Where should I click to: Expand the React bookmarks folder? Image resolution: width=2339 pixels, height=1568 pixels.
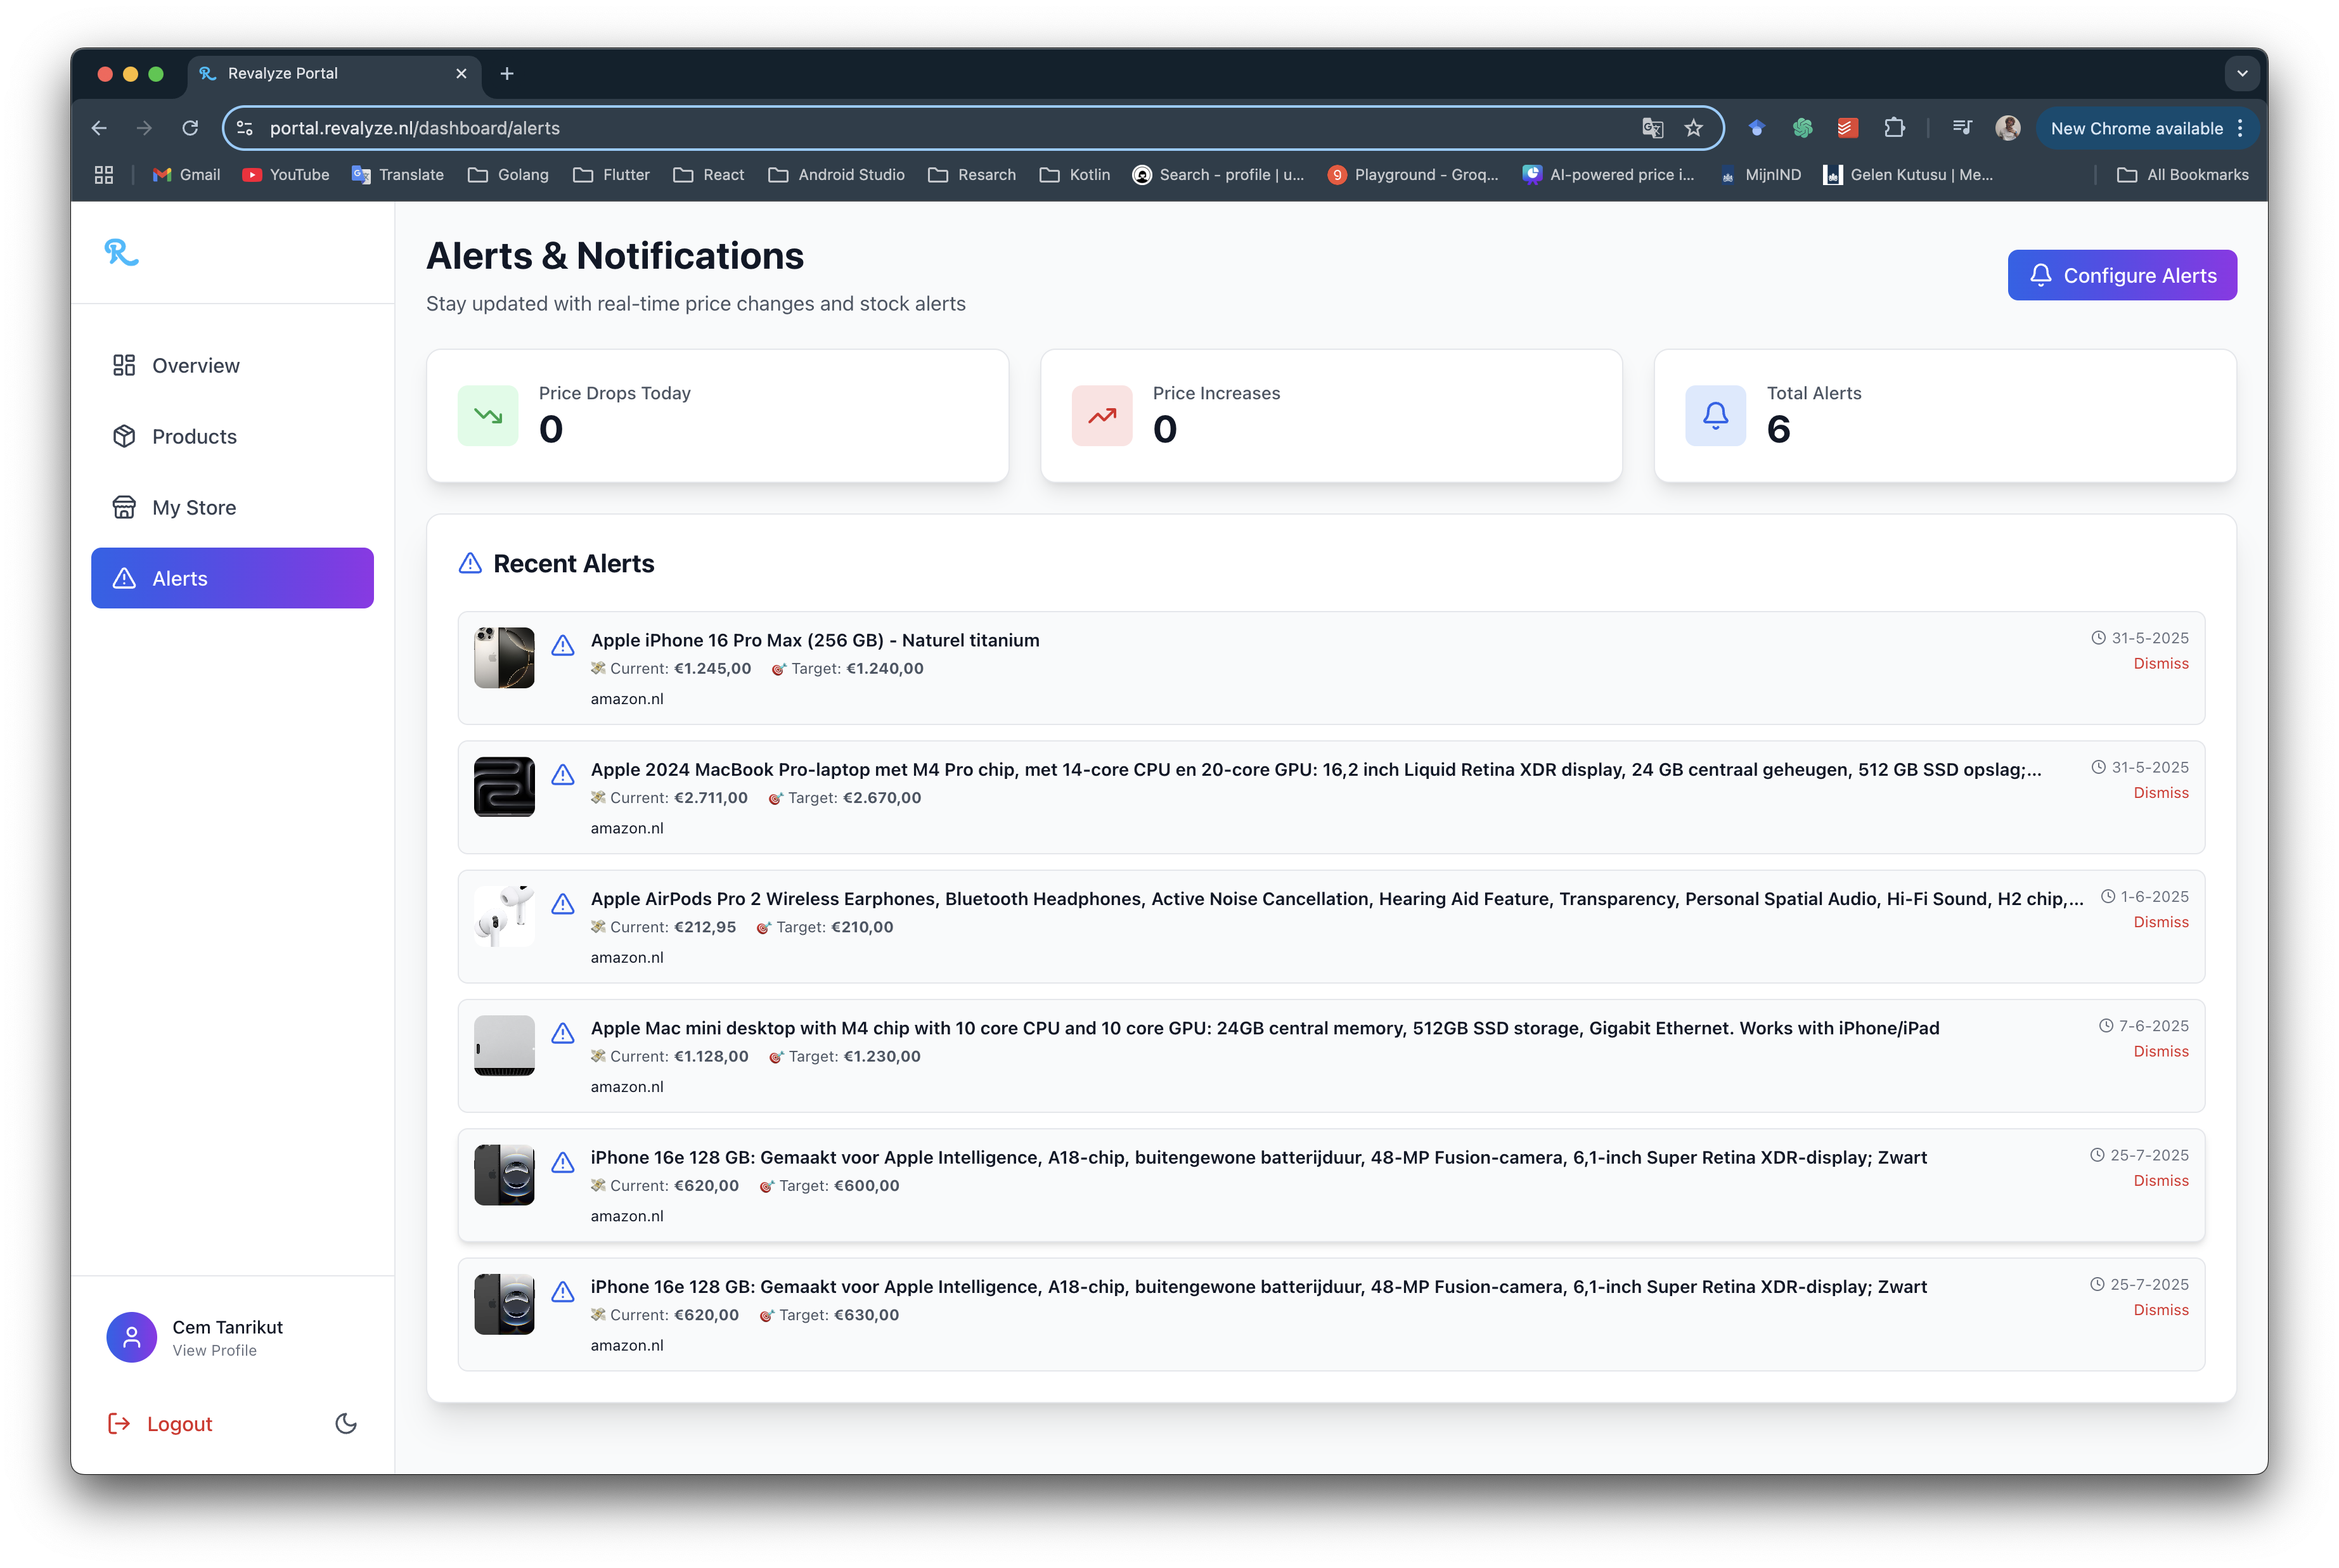[x=708, y=175]
